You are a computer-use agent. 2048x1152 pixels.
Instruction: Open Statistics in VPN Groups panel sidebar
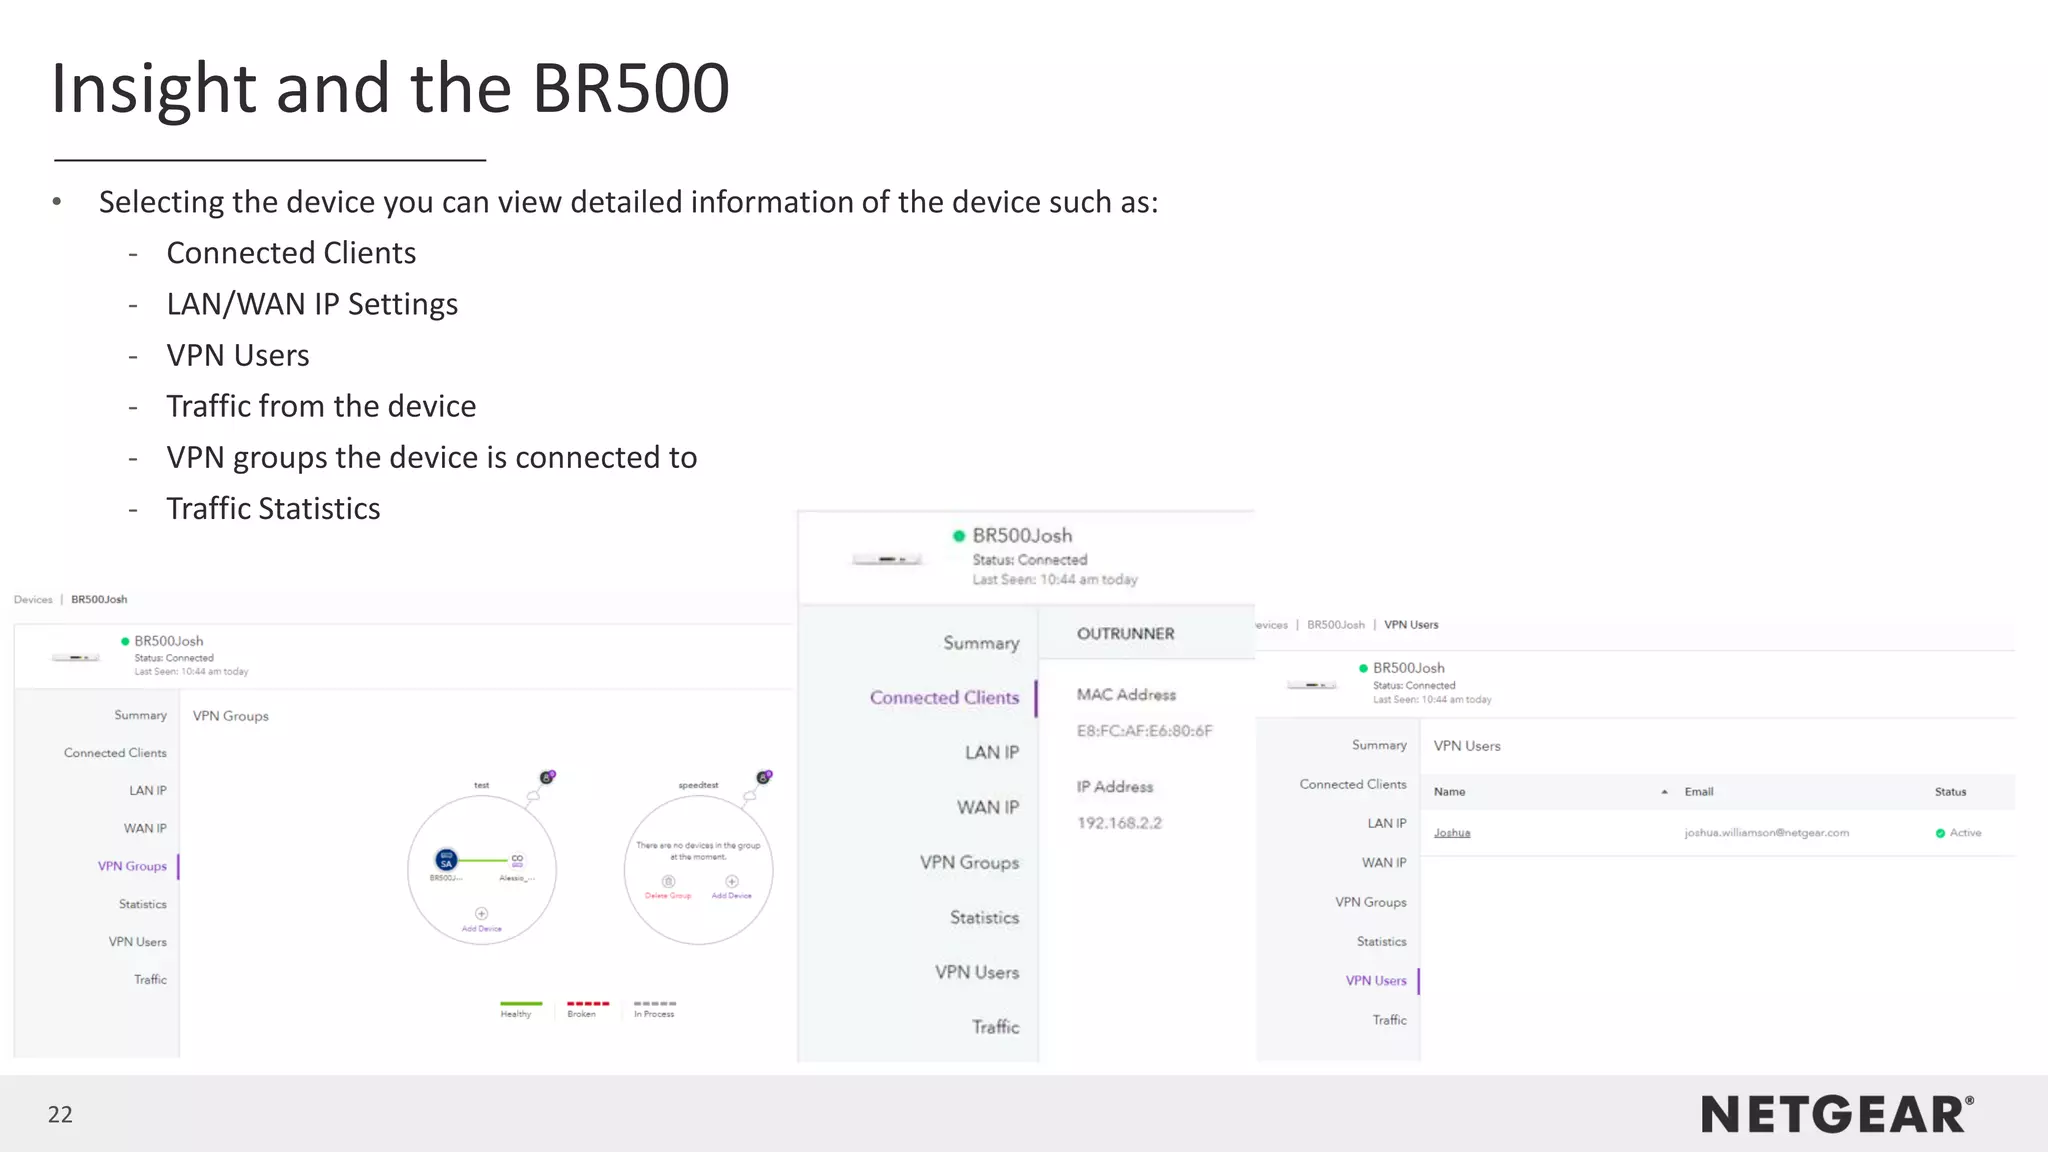(x=143, y=904)
